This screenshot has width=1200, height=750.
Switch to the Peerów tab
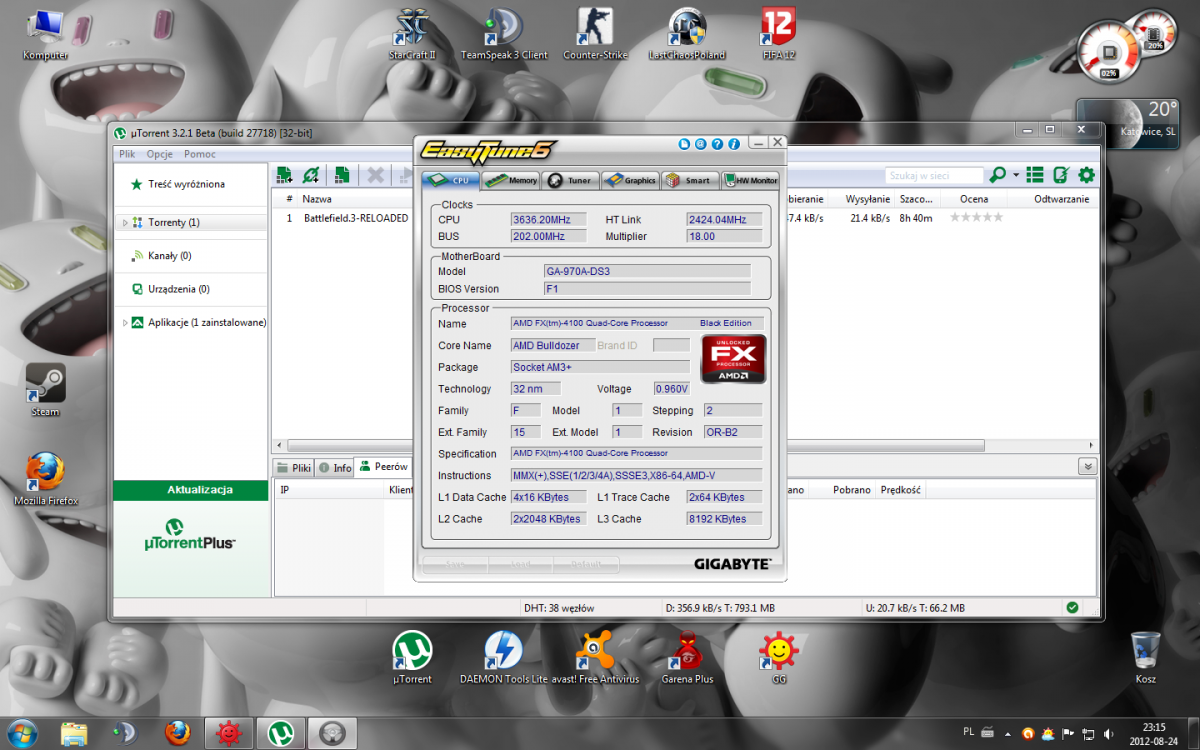tap(384, 467)
